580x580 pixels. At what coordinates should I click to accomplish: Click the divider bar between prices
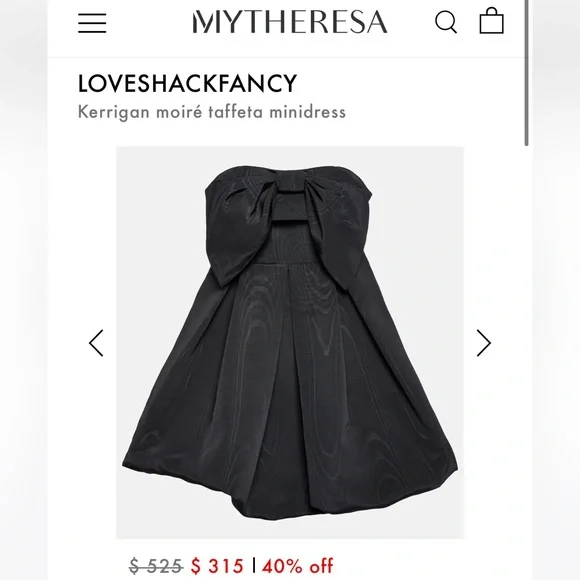tap(254, 565)
